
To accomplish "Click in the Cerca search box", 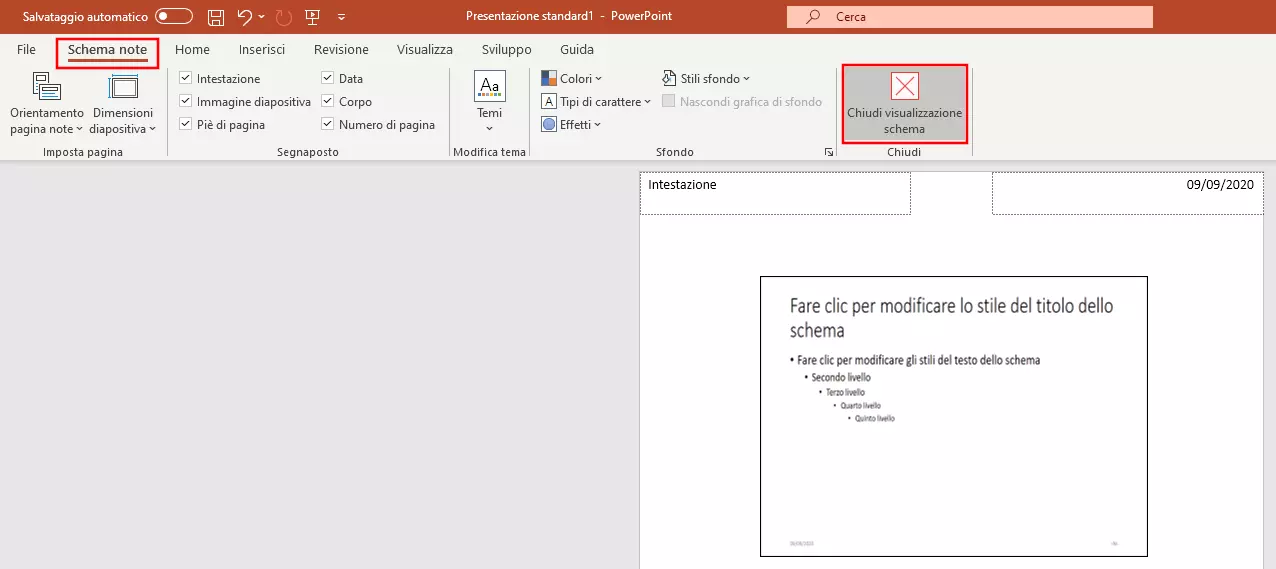I will pyautogui.click(x=970, y=17).
